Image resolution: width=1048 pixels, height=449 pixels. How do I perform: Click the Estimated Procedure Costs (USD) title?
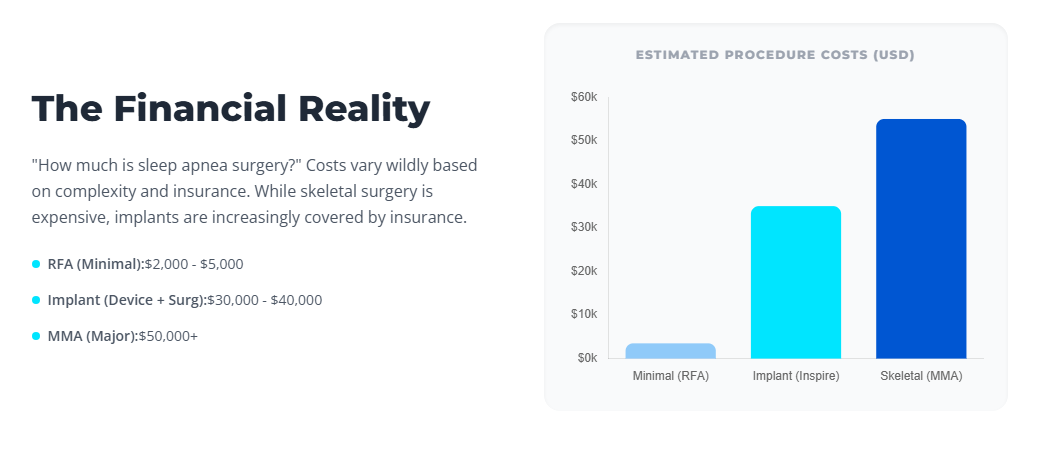pyautogui.click(x=775, y=55)
